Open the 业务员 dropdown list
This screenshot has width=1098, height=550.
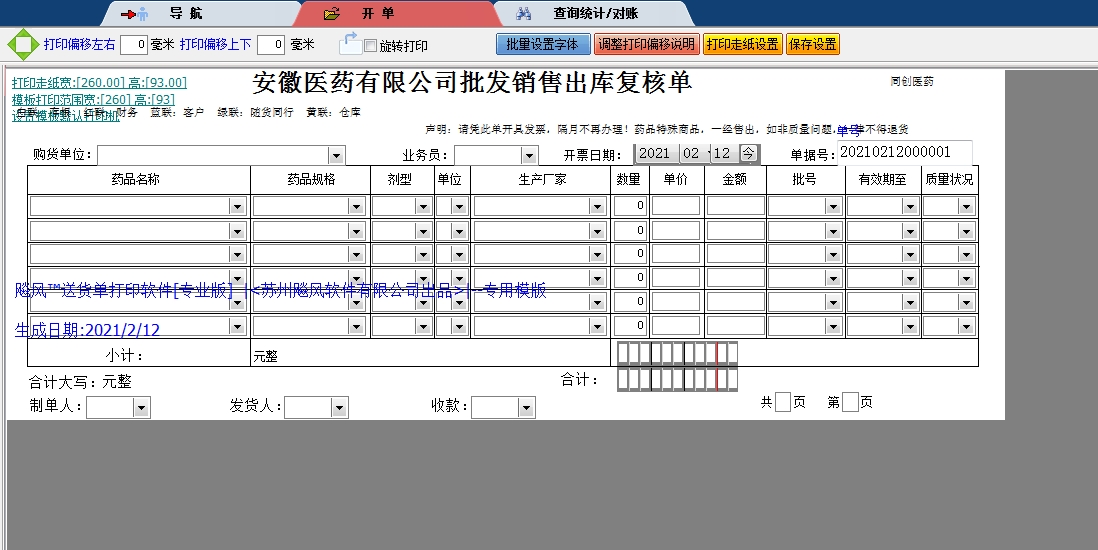529,155
